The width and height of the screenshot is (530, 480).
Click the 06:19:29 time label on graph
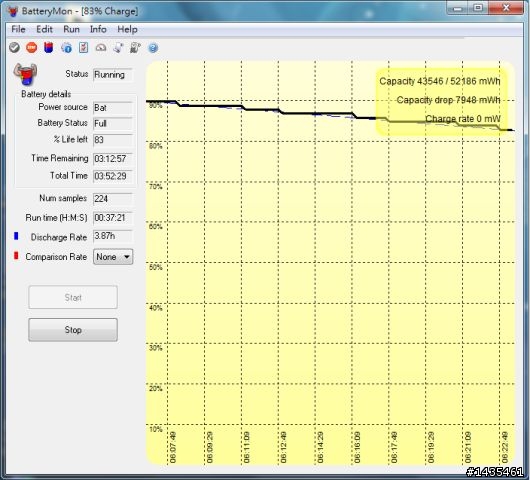(431, 447)
